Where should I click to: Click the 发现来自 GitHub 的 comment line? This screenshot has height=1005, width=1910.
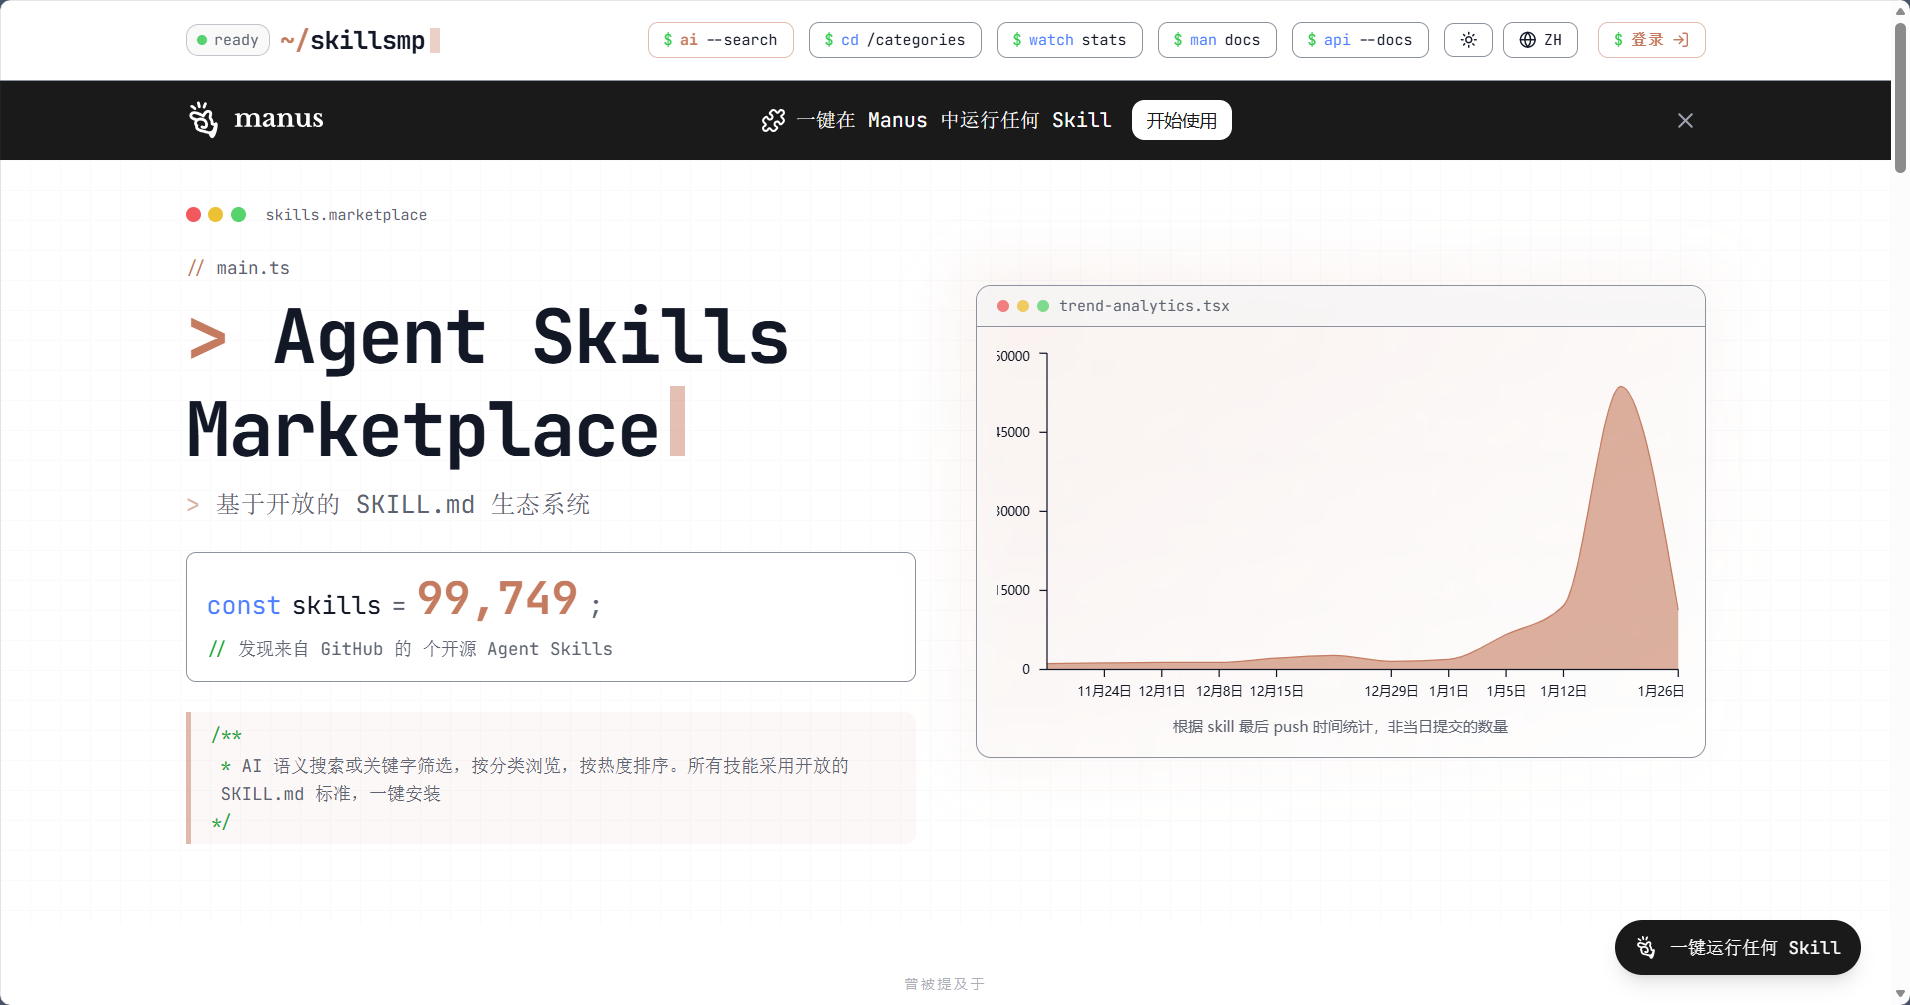click(x=411, y=649)
